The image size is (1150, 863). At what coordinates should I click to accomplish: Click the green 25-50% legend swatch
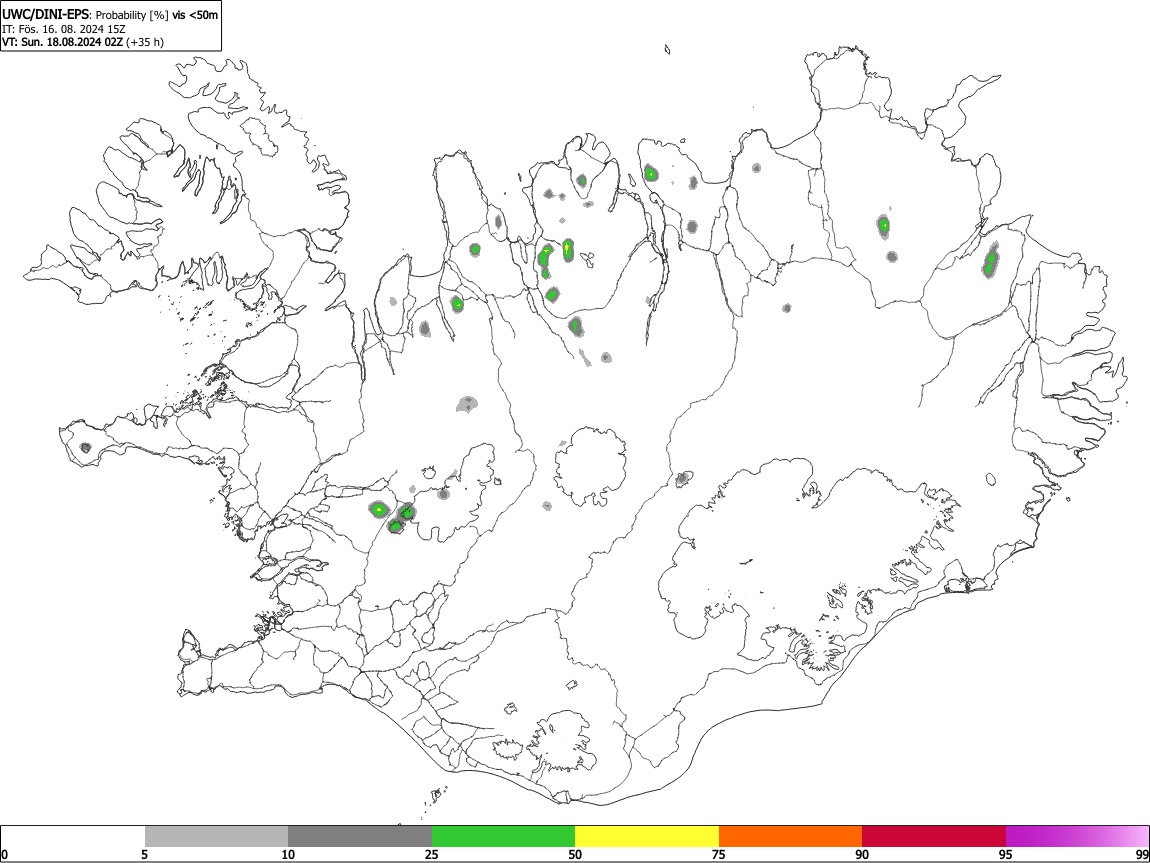pos(503,837)
